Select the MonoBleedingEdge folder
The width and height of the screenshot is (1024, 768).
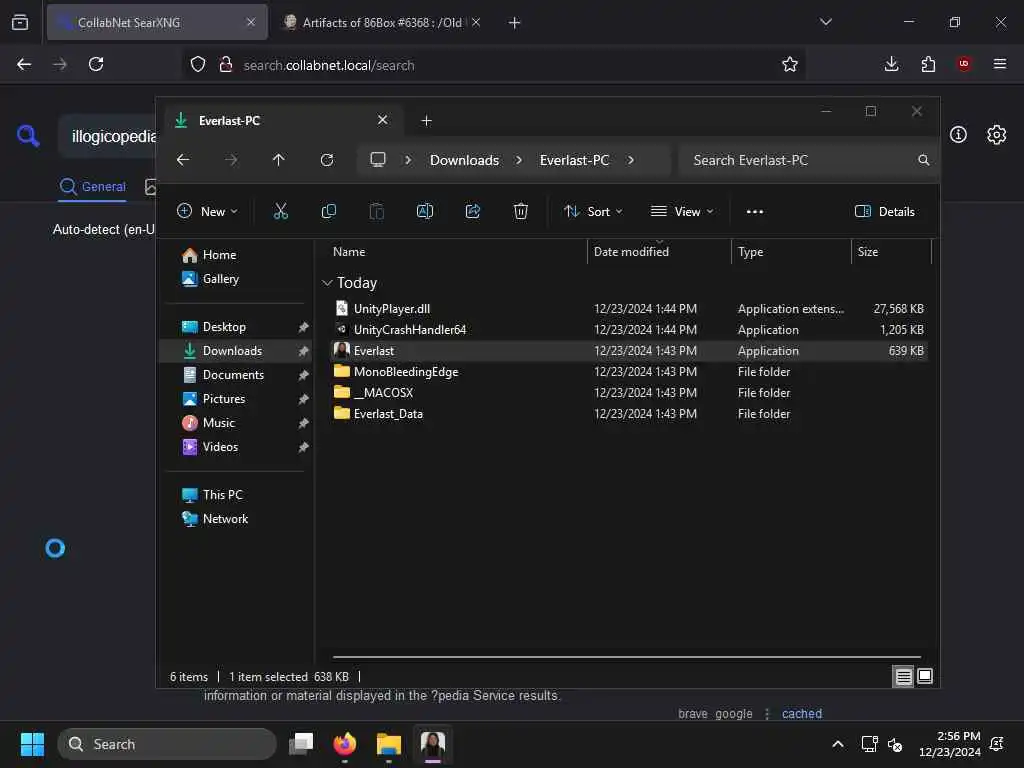click(x=628, y=372)
